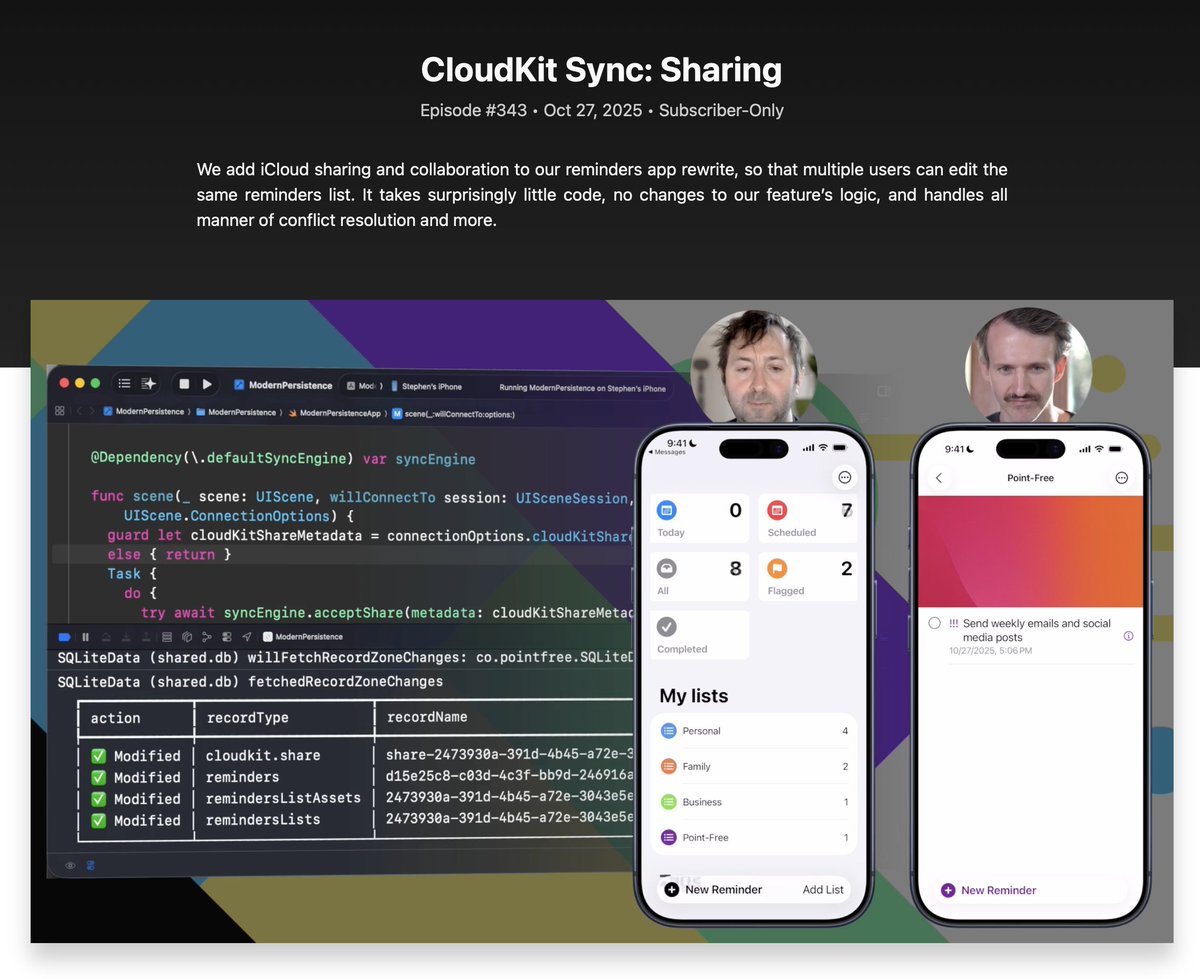Image resolution: width=1200 pixels, height=979 pixels.
Task: Click the eye icon at console bottom
Action: click(x=70, y=865)
